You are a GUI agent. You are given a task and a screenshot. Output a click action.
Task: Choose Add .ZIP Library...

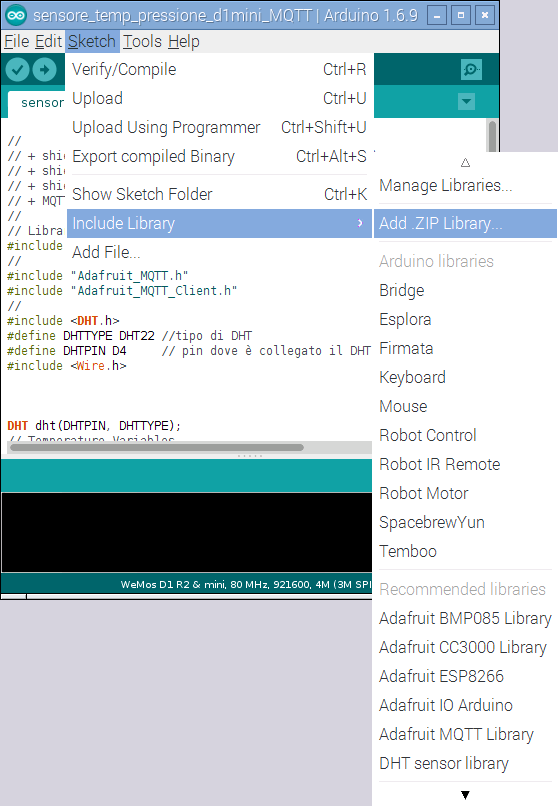(x=465, y=223)
